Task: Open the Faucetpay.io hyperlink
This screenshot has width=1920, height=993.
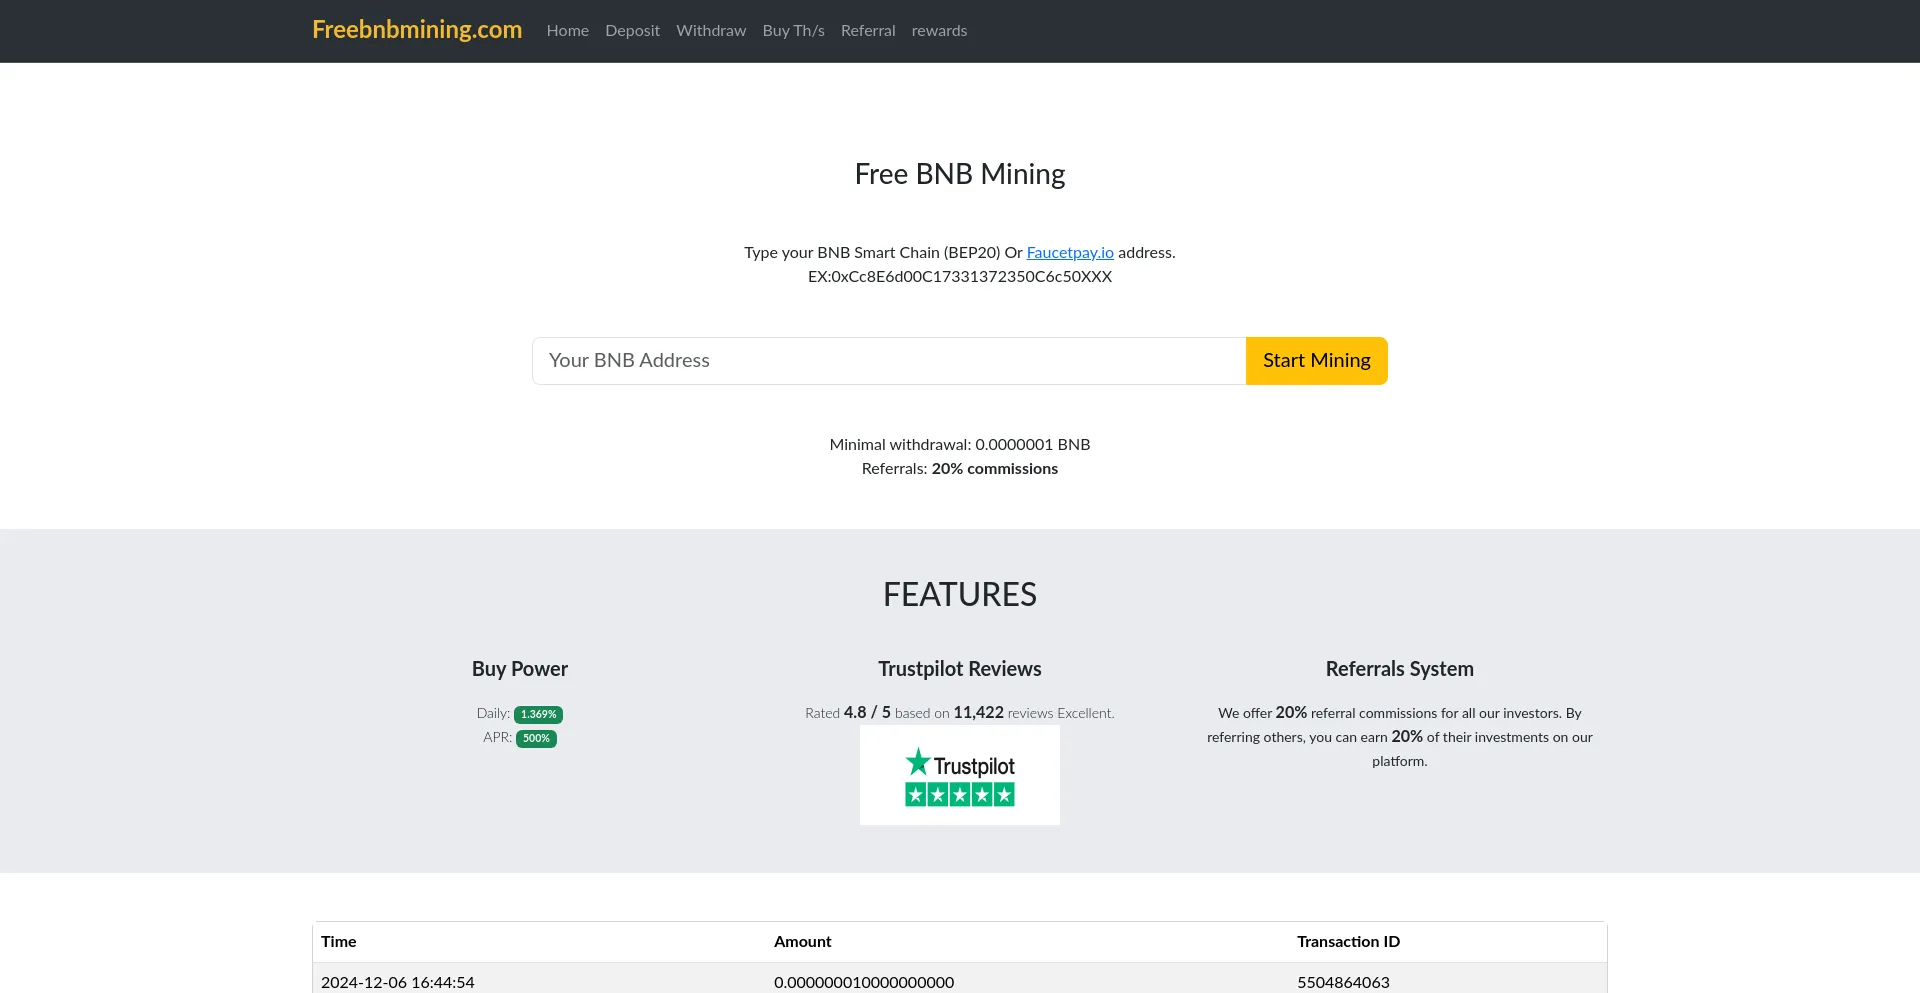Action: point(1070,252)
